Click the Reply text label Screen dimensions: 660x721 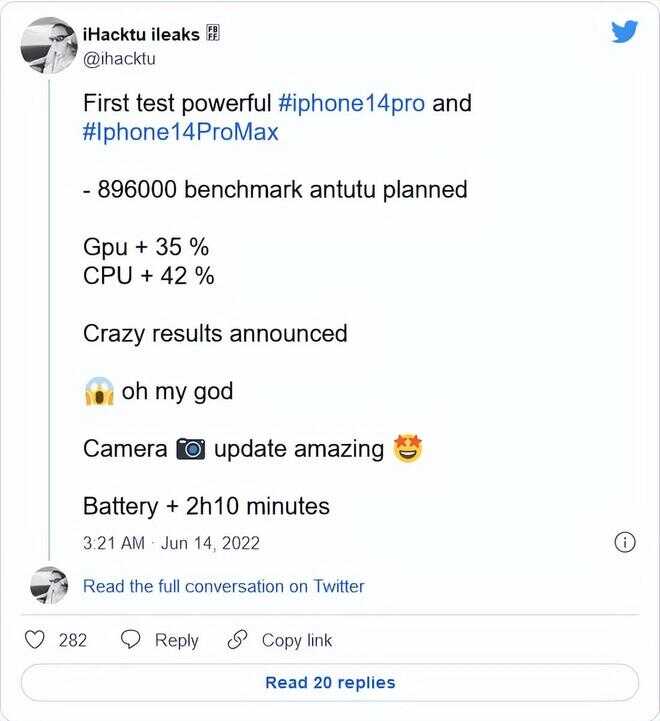click(x=176, y=640)
